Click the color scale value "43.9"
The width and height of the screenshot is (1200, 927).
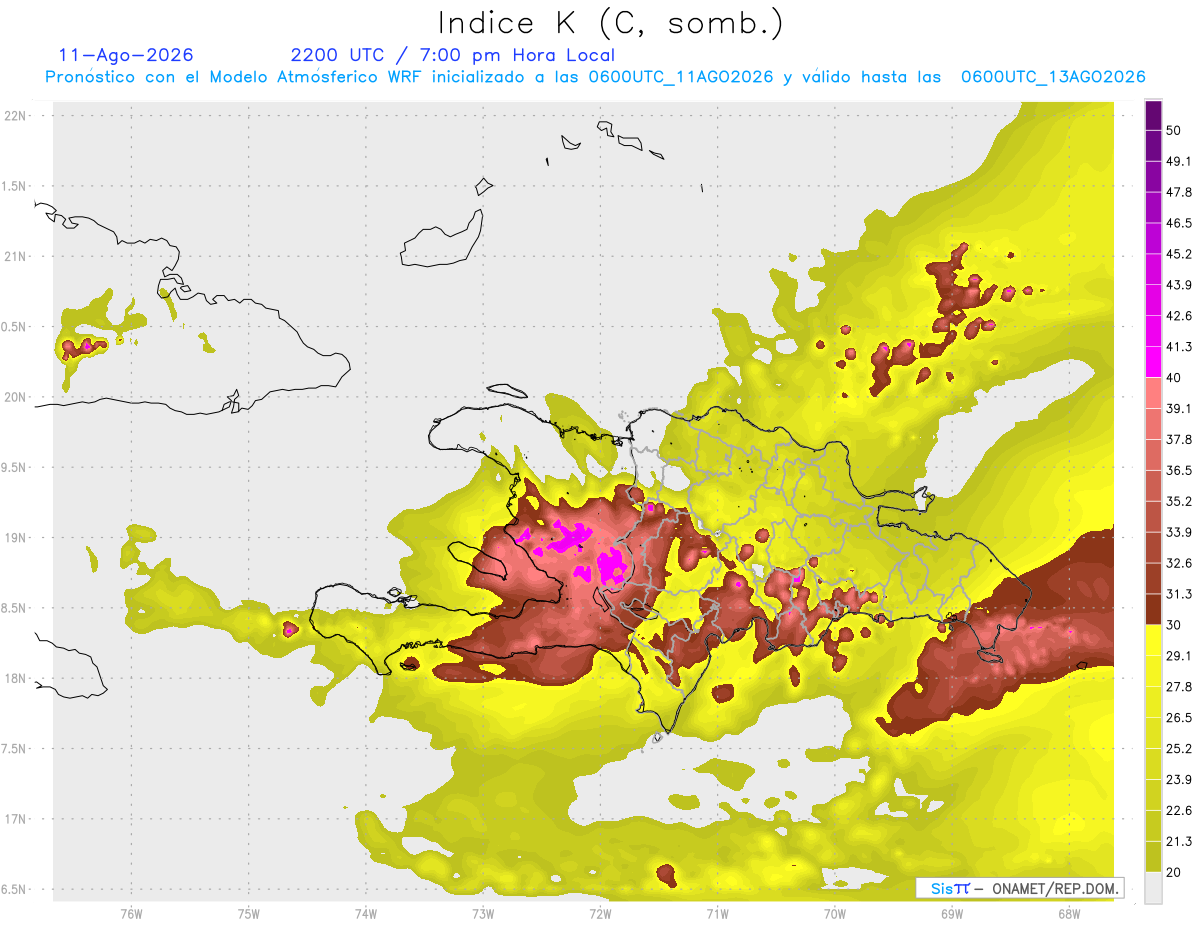[1178, 286]
